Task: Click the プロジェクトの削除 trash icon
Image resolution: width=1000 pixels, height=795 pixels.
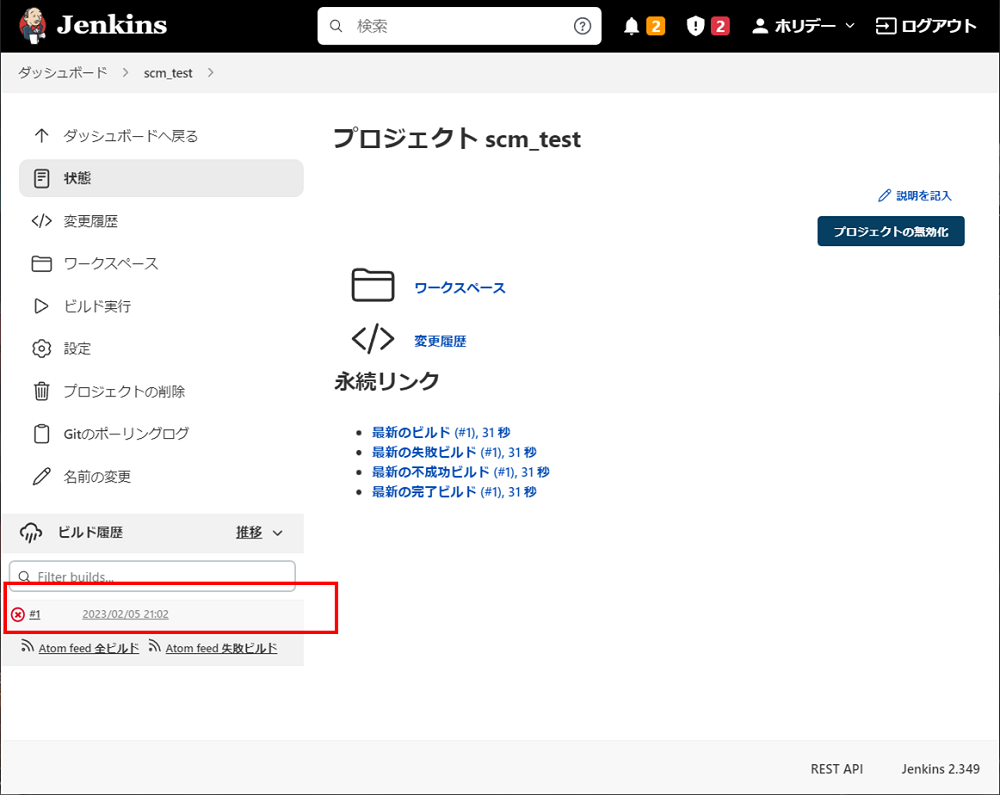Action: point(41,391)
